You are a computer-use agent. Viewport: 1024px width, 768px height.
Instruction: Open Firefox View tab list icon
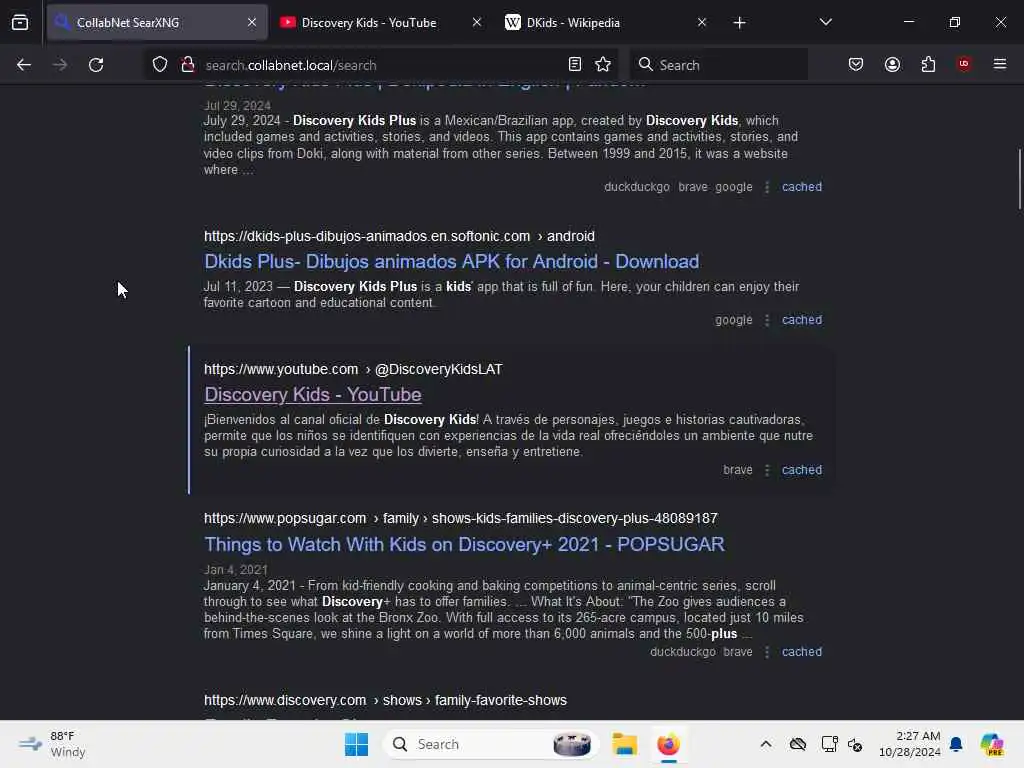tap(20, 22)
